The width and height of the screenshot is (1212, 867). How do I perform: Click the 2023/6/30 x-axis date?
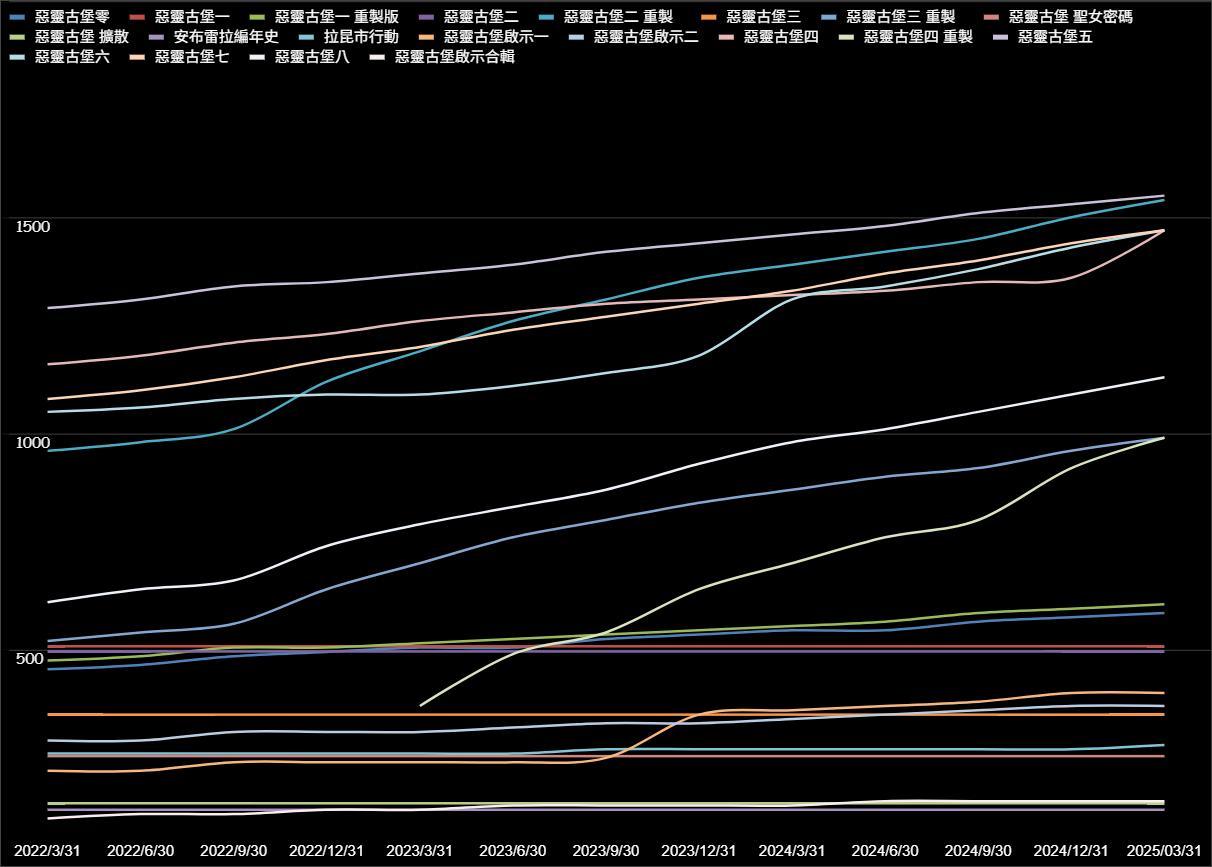point(513,850)
